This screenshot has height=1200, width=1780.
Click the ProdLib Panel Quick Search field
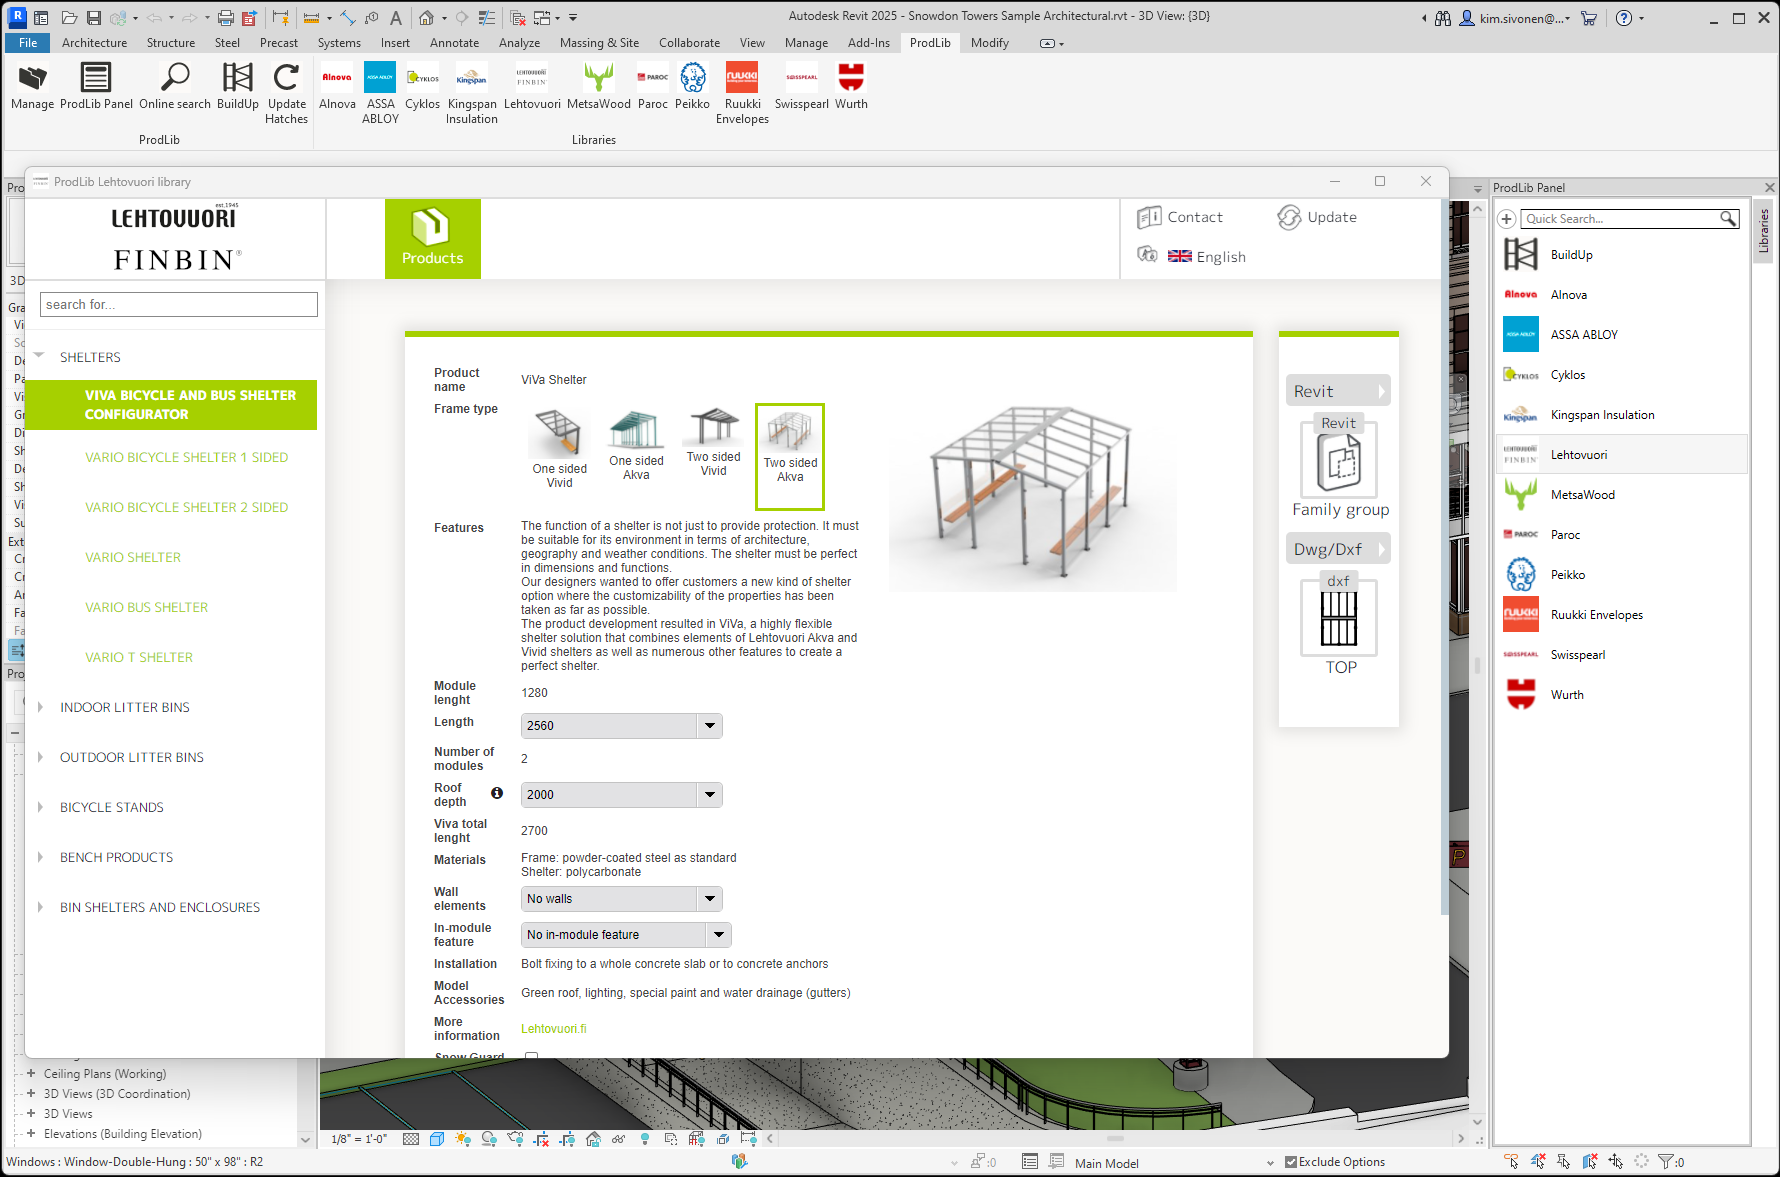click(x=1629, y=219)
